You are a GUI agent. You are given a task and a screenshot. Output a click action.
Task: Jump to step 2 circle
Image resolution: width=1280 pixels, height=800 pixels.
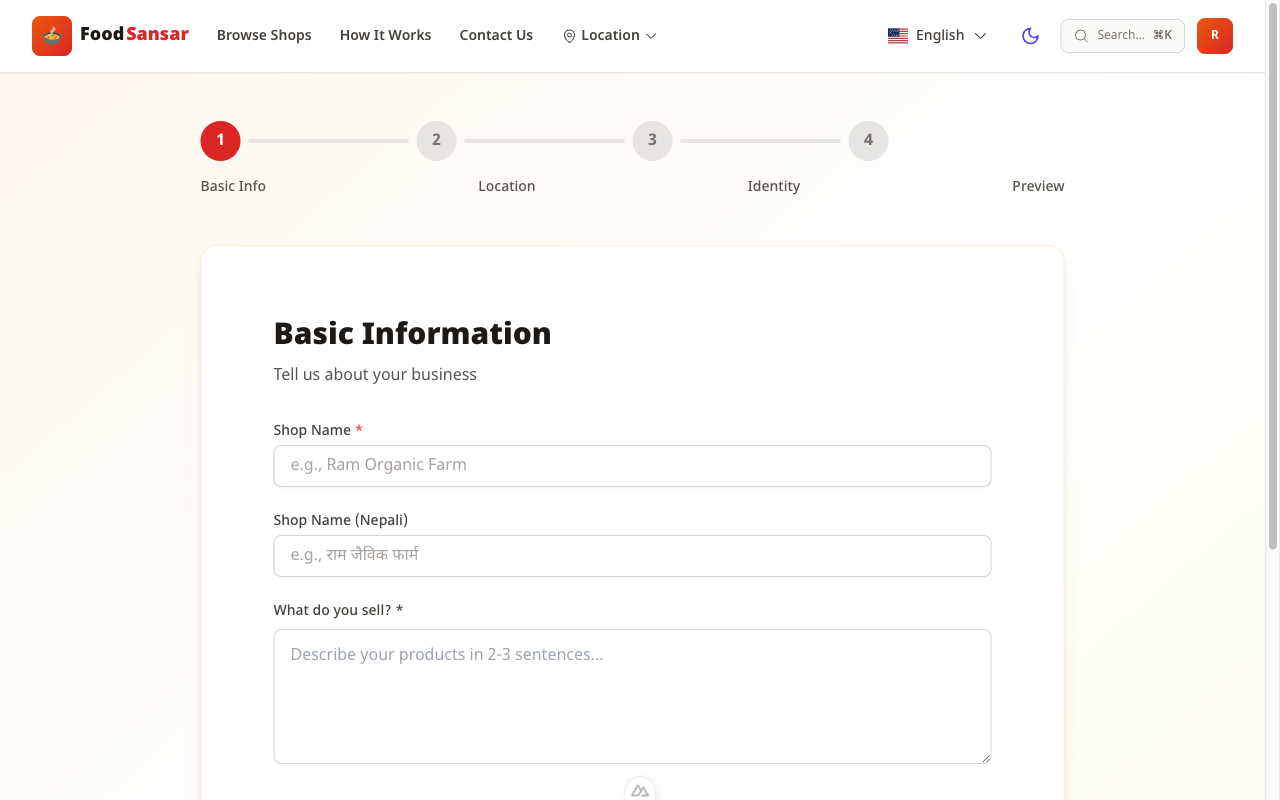[x=436, y=140]
